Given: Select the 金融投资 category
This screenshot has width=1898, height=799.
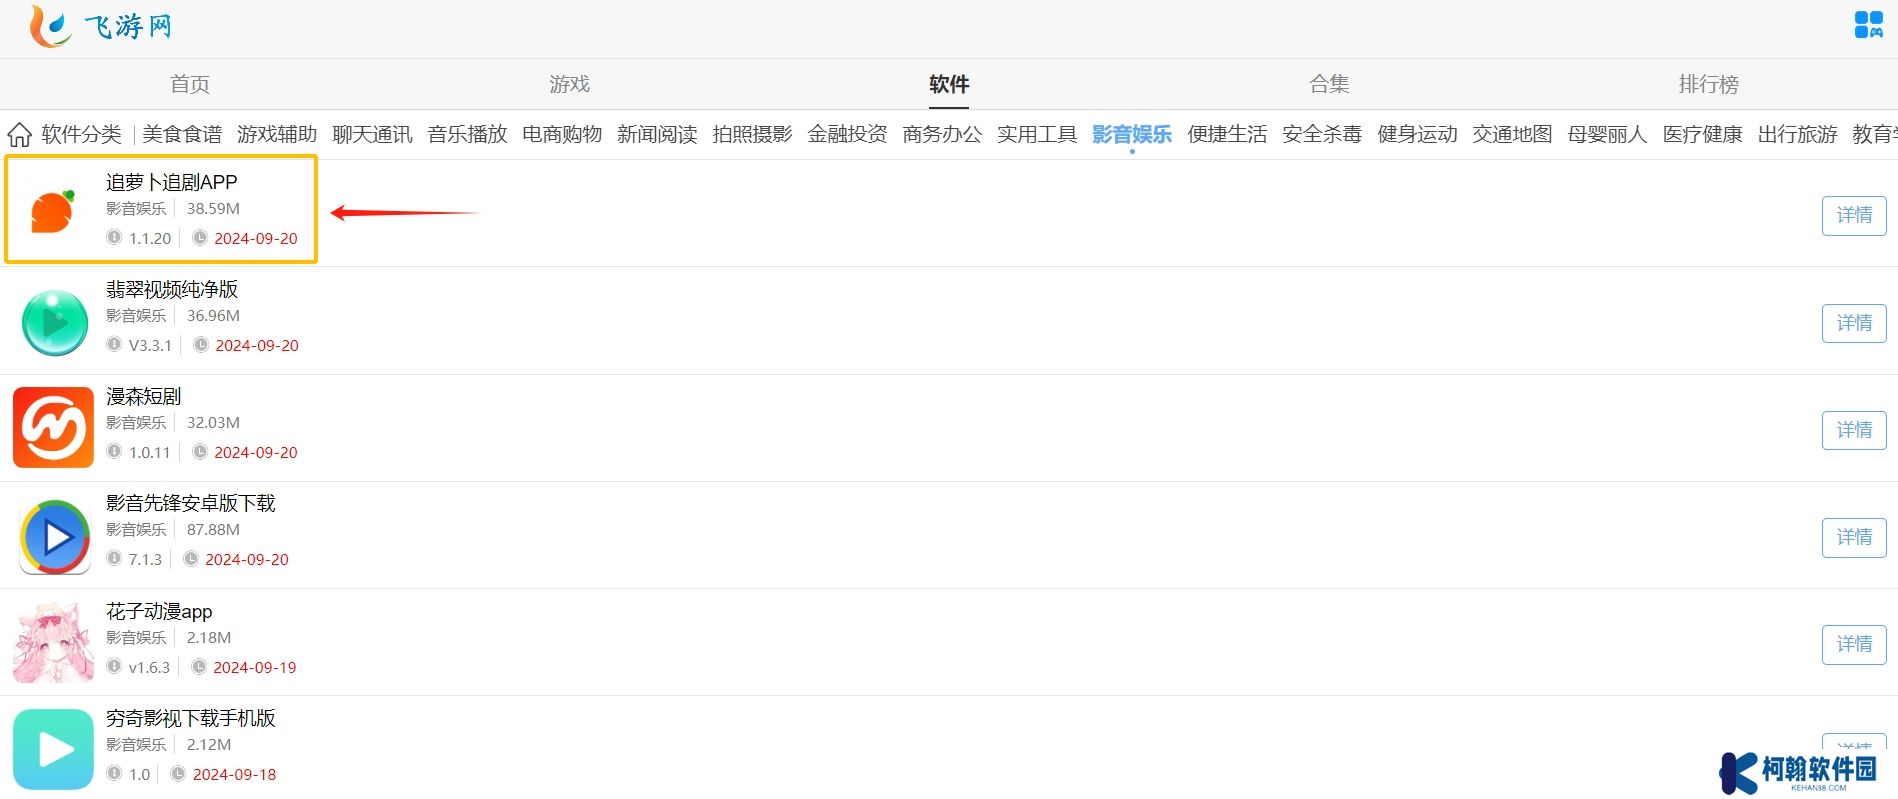Looking at the screenshot, I should click(847, 134).
